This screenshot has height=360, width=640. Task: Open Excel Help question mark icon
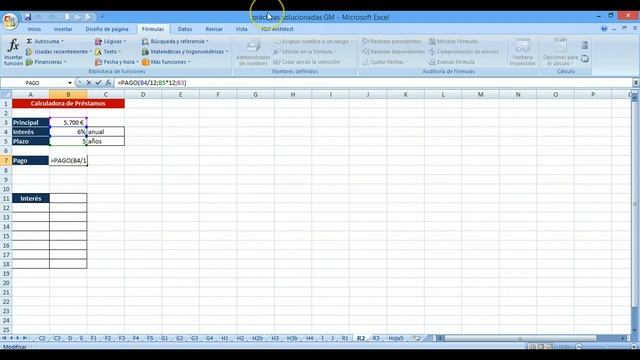[x=604, y=29]
